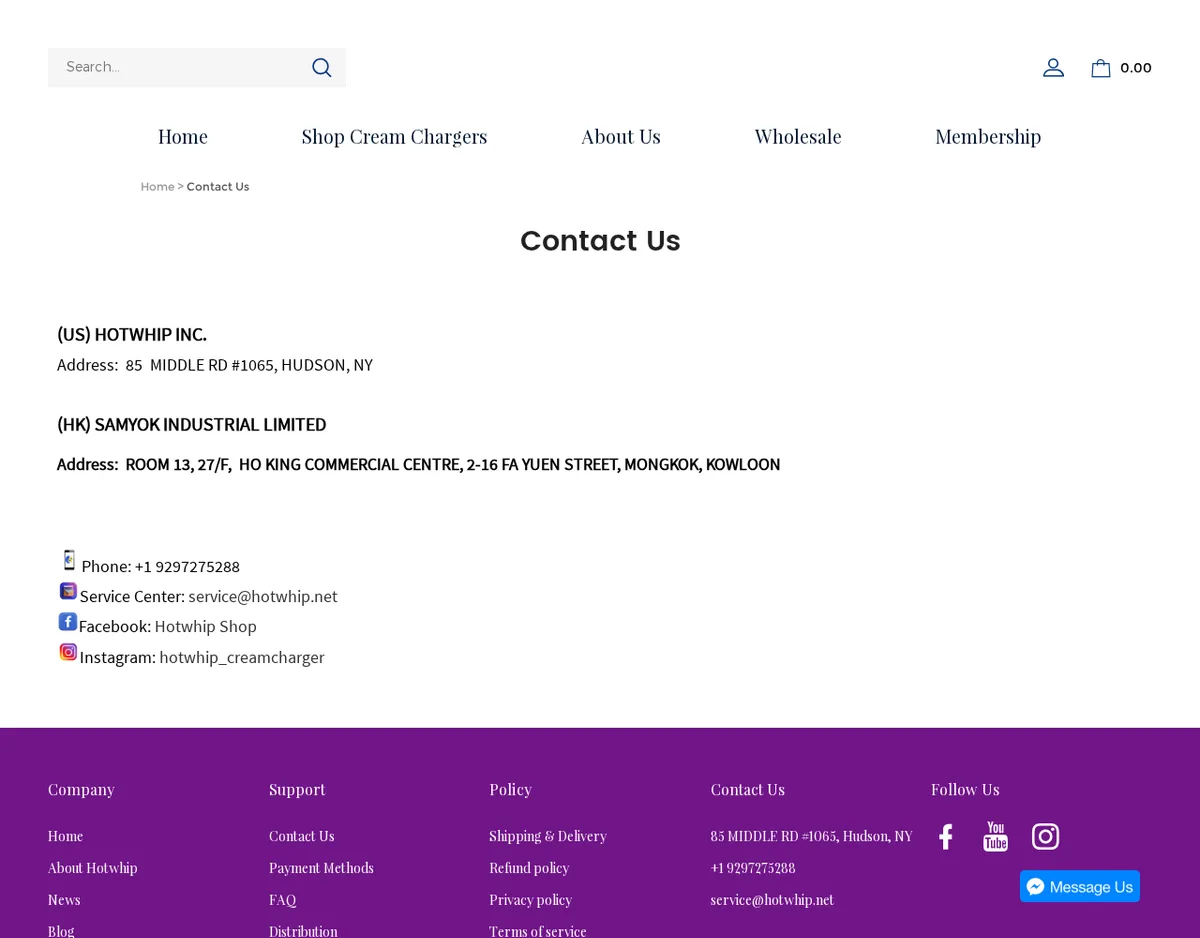The height and width of the screenshot is (938, 1200).
Task: Click Follow Us footer heading
Action: [965, 789]
